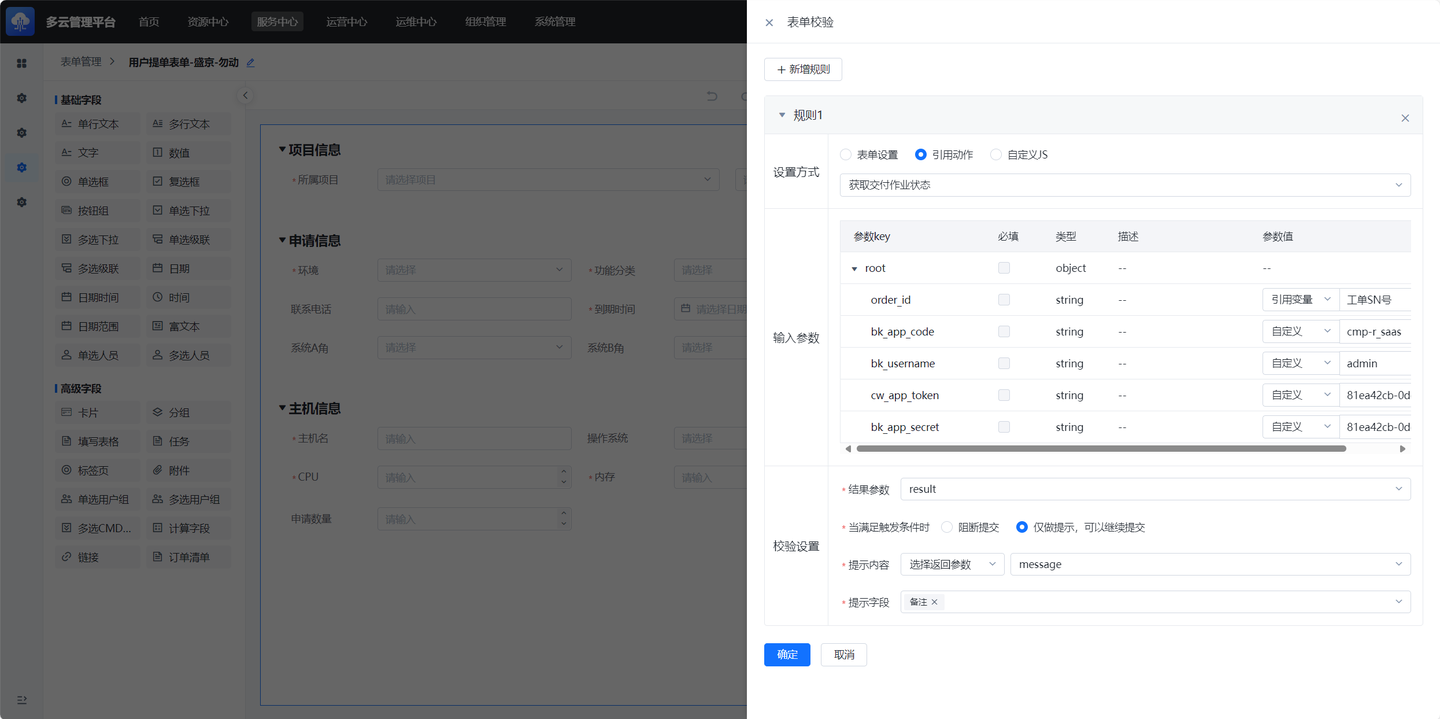The image size is (1440, 719).
Task: Remove the 备注 tag from 提示字段
Action: [x=934, y=602]
